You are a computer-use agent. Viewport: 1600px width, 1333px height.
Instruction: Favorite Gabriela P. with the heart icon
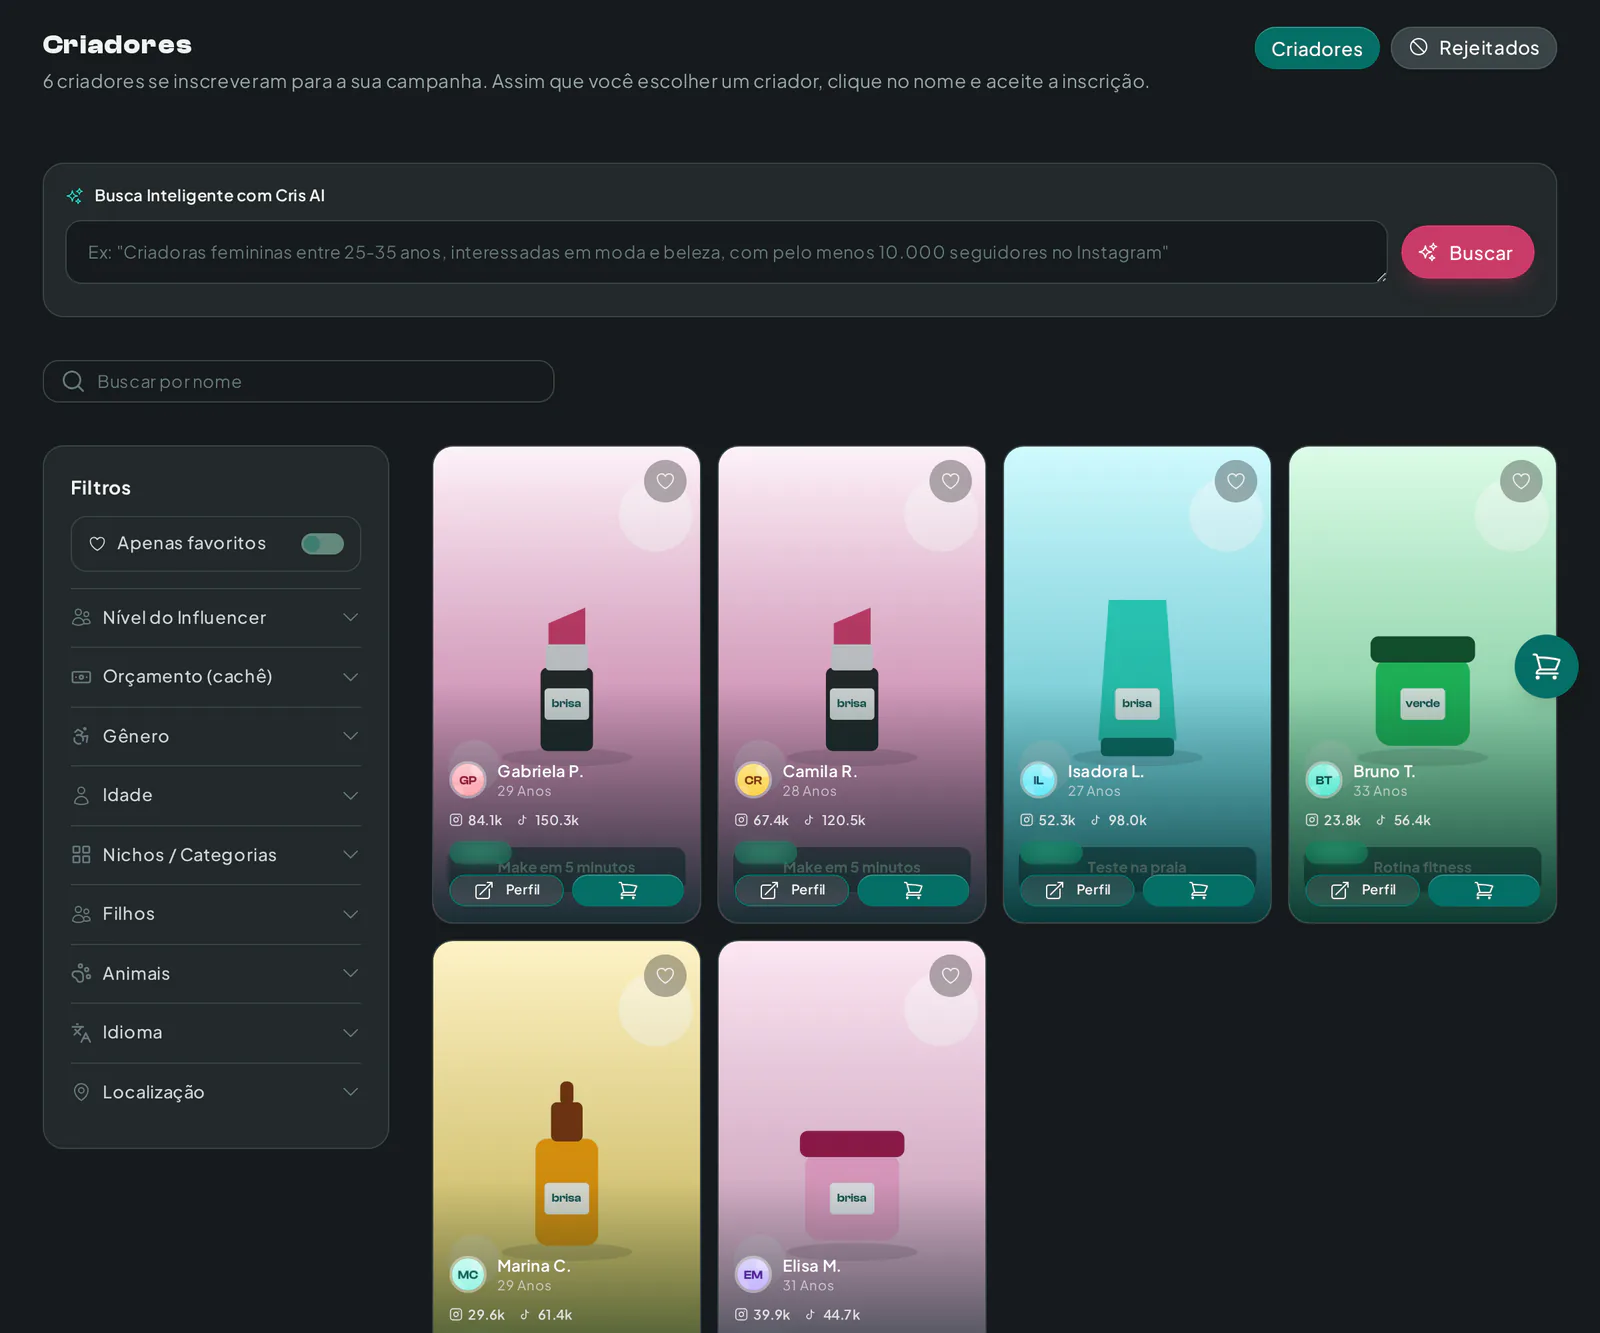665,481
